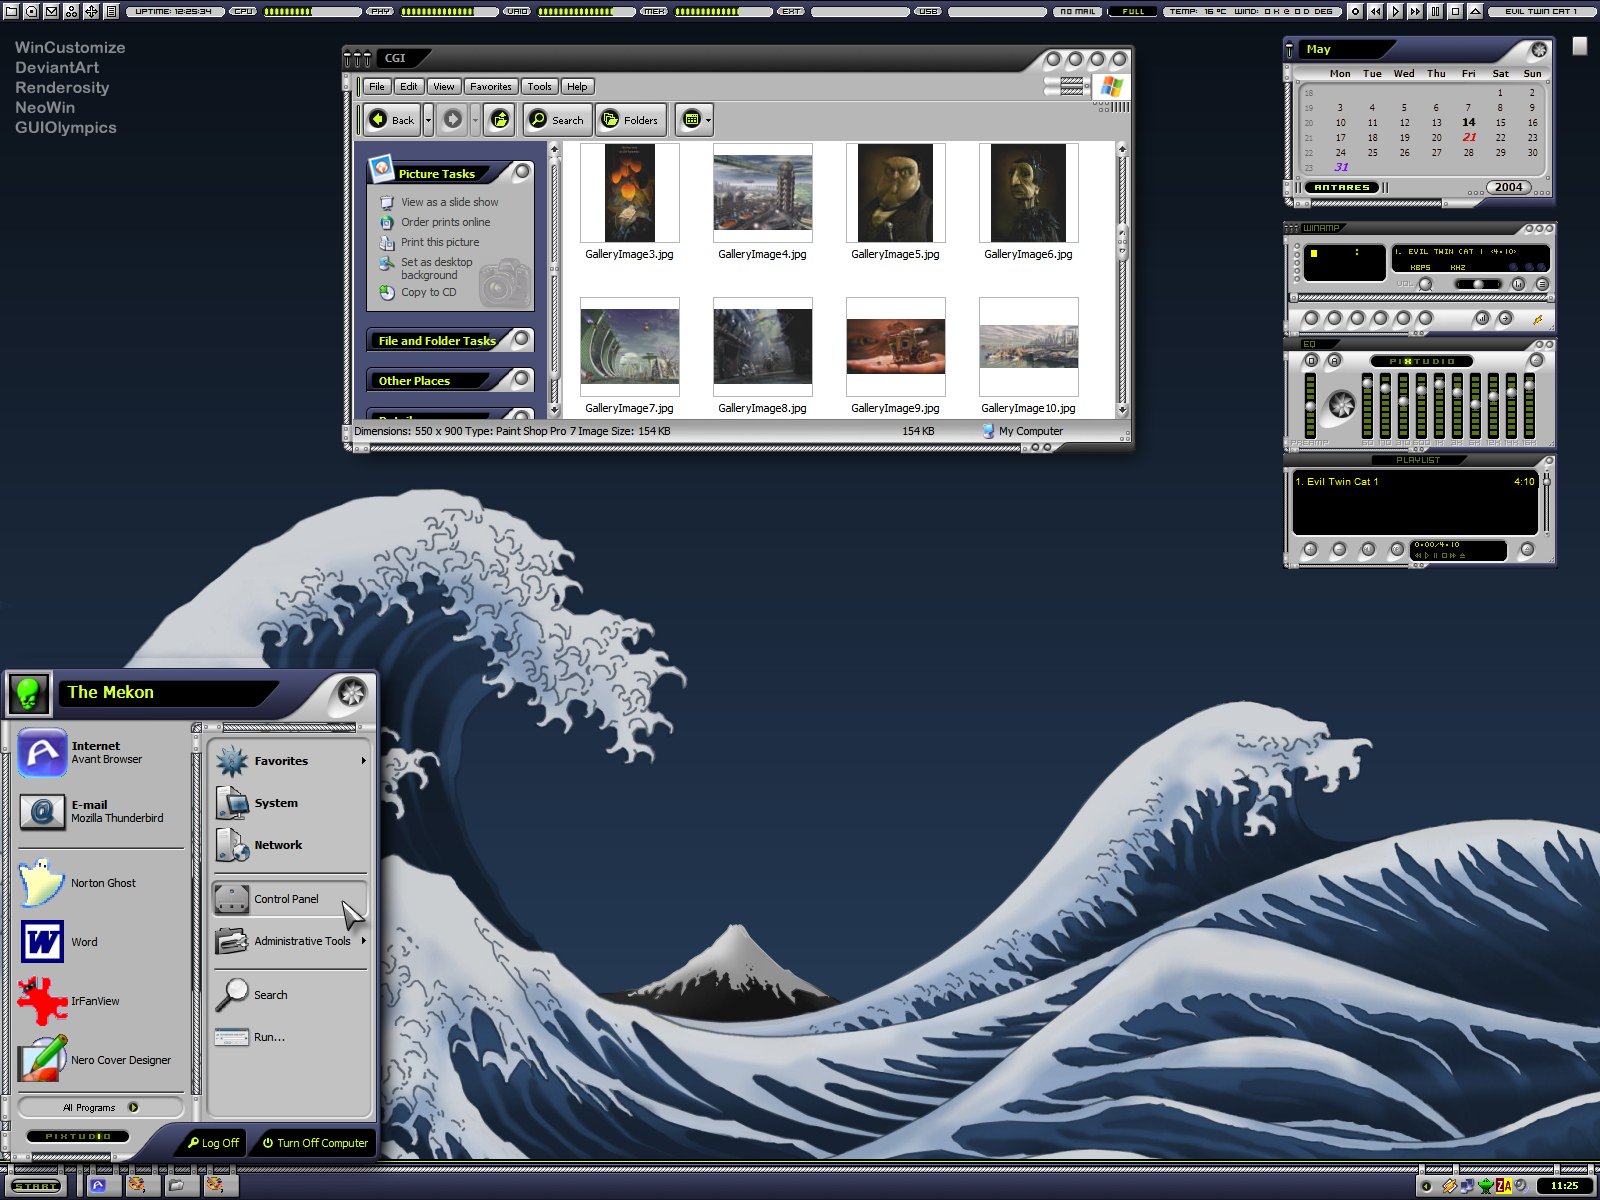Toggle the Folders pane in Explorer toolbar
Screen dimensions: 1600x1200
(x=630, y=120)
